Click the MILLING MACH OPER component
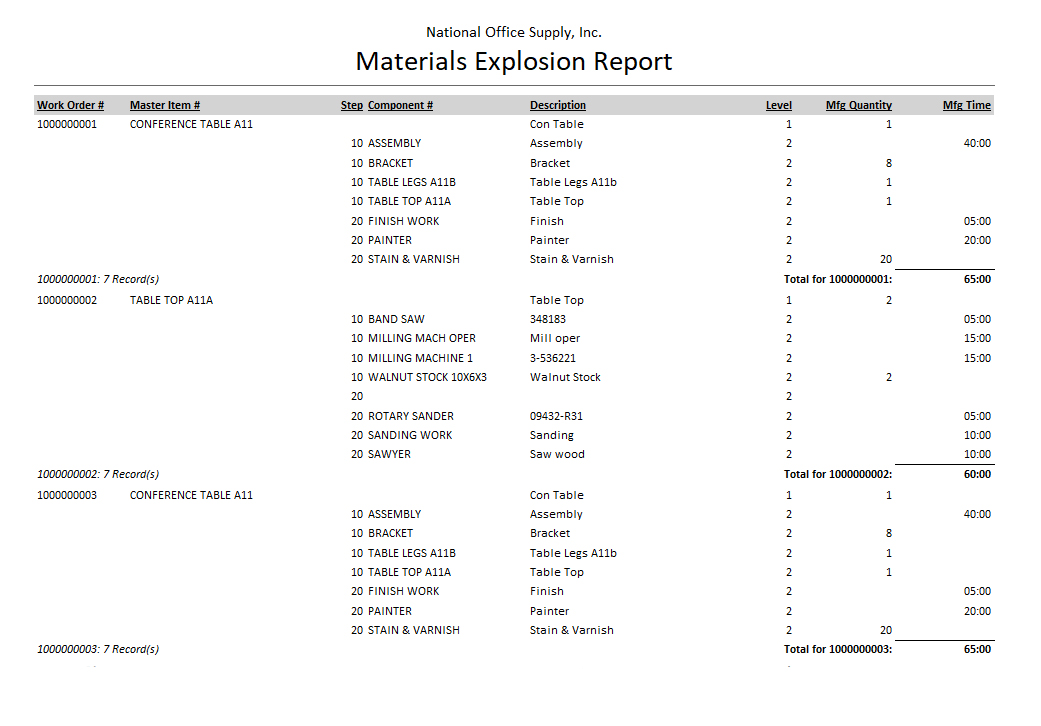The height and width of the screenshot is (726, 1041). (421, 339)
